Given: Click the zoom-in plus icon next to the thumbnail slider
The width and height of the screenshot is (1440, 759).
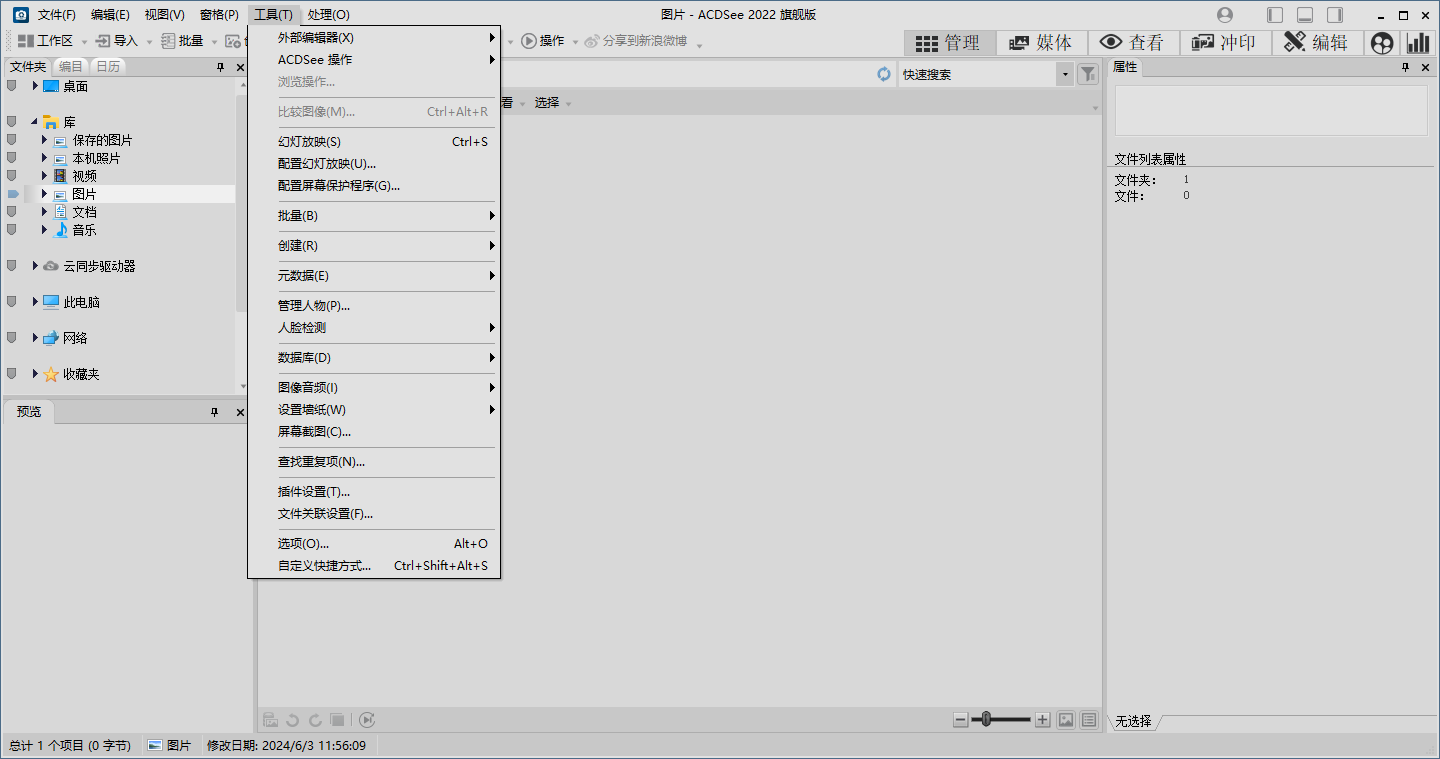Looking at the screenshot, I should pos(1042,719).
